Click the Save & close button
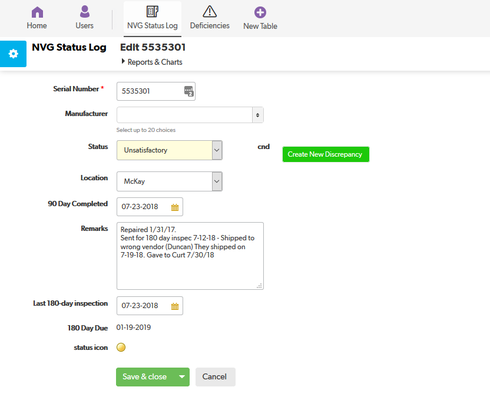The height and width of the screenshot is (410, 490). [145, 377]
